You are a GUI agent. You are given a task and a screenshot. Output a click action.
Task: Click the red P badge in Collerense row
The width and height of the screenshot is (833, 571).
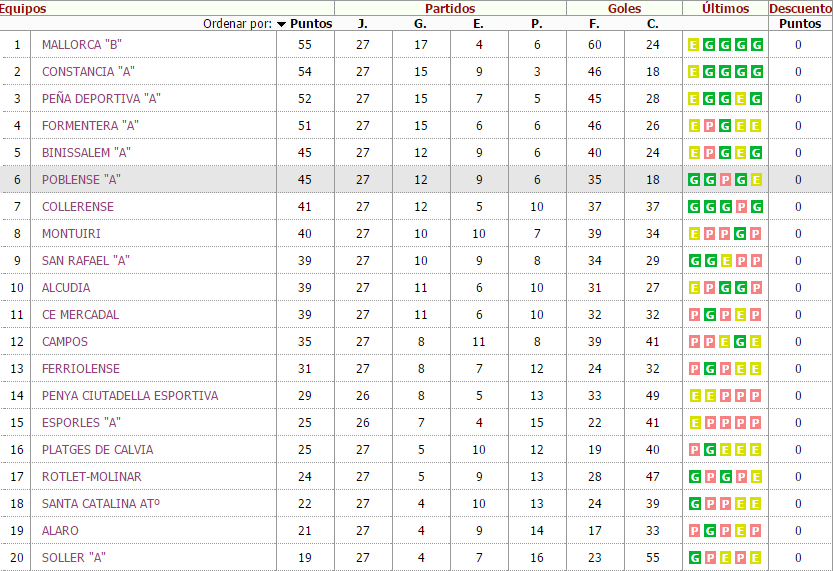click(741, 207)
